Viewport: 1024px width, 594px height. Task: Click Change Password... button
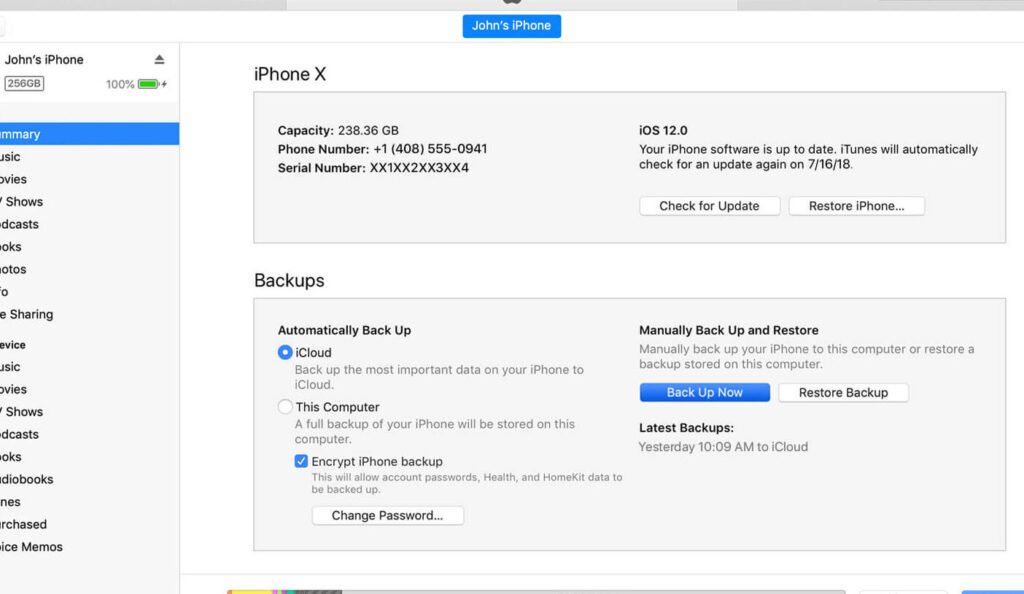pyautogui.click(x=387, y=515)
